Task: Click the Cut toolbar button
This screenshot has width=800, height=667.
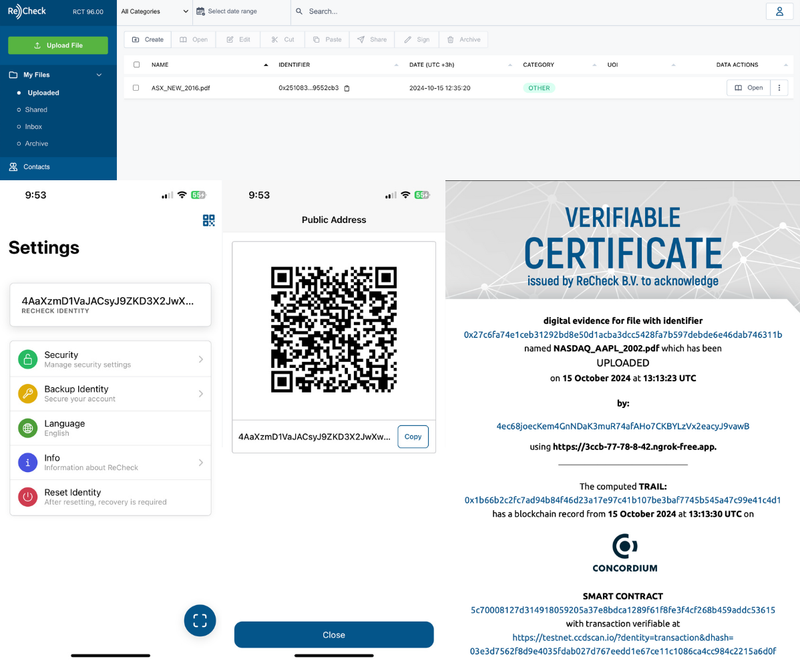Action: point(283,39)
